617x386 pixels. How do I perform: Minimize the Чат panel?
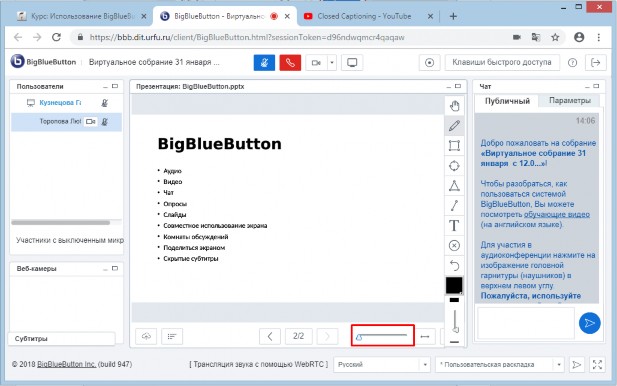coord(587,87)
